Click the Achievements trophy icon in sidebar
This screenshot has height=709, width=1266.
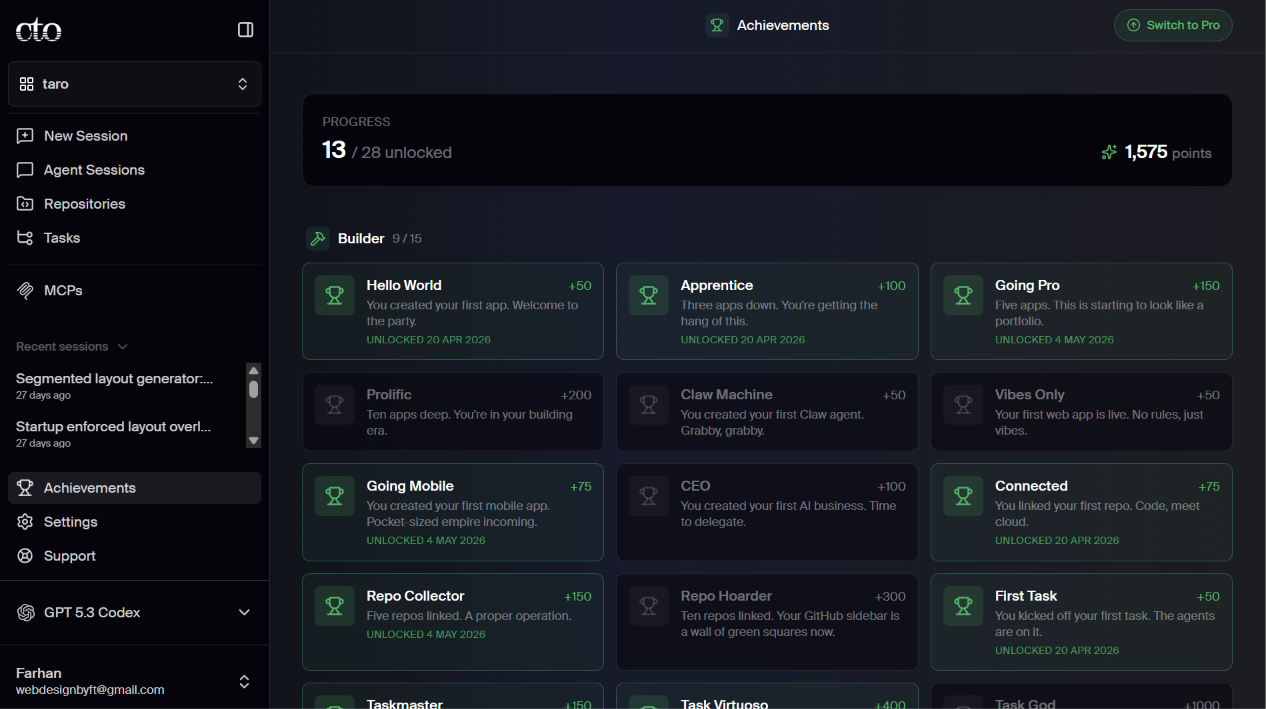click(26, 488)
